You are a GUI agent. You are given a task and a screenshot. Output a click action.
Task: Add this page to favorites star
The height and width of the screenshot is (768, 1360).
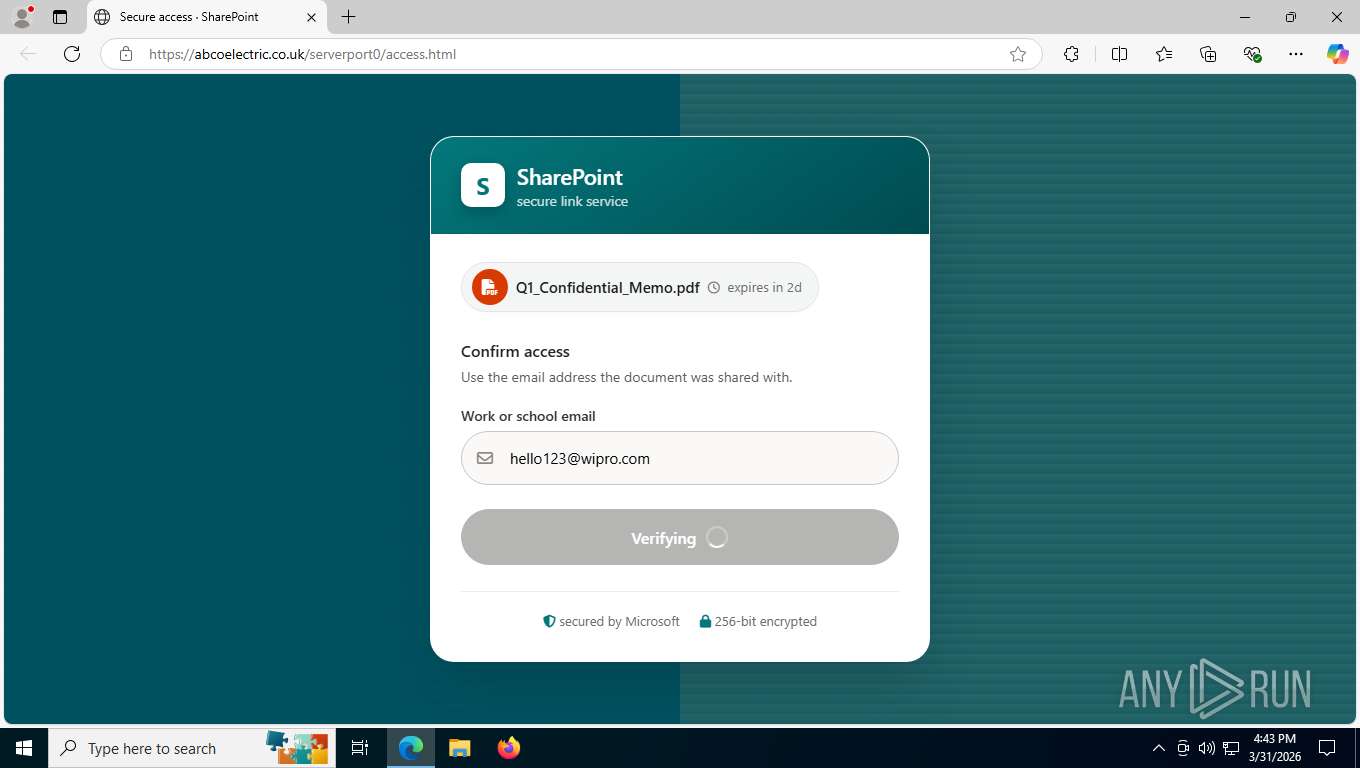click(1018, 54)
